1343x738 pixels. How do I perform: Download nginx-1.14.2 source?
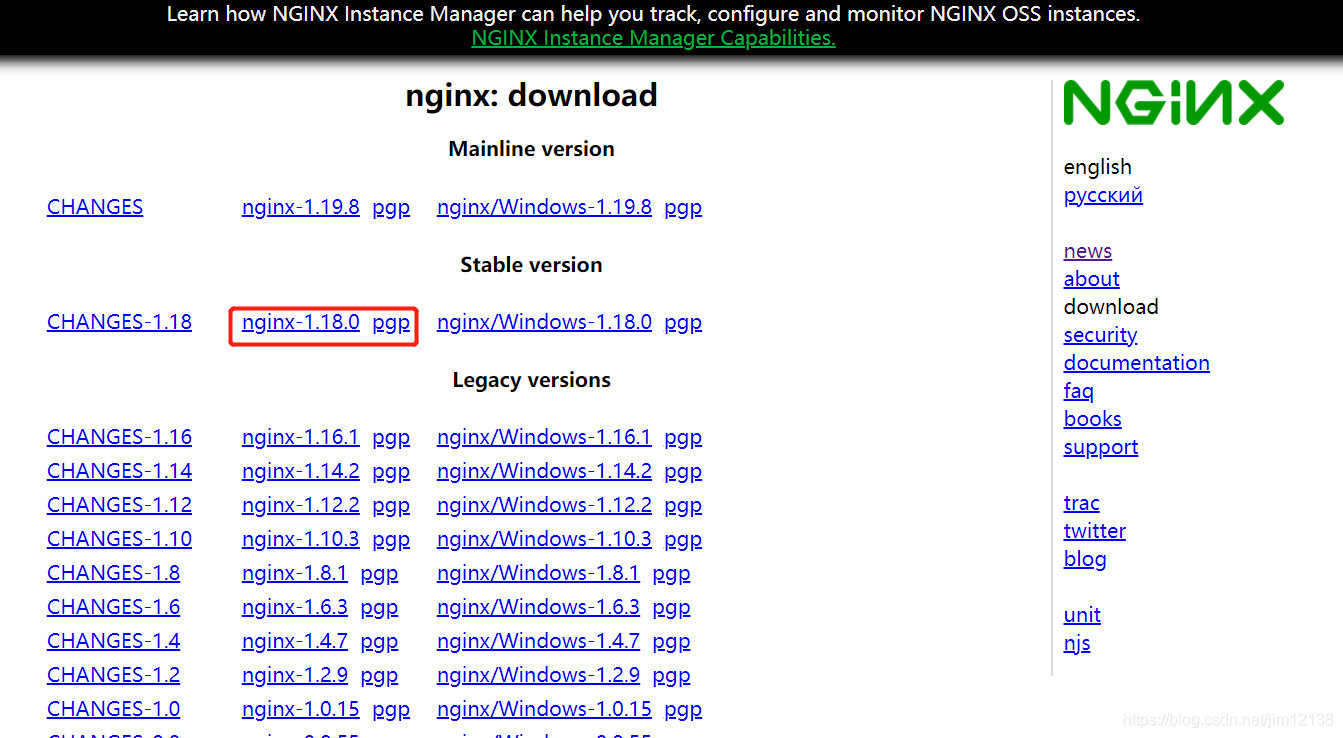pyautogui.click(x=300, y=471)
